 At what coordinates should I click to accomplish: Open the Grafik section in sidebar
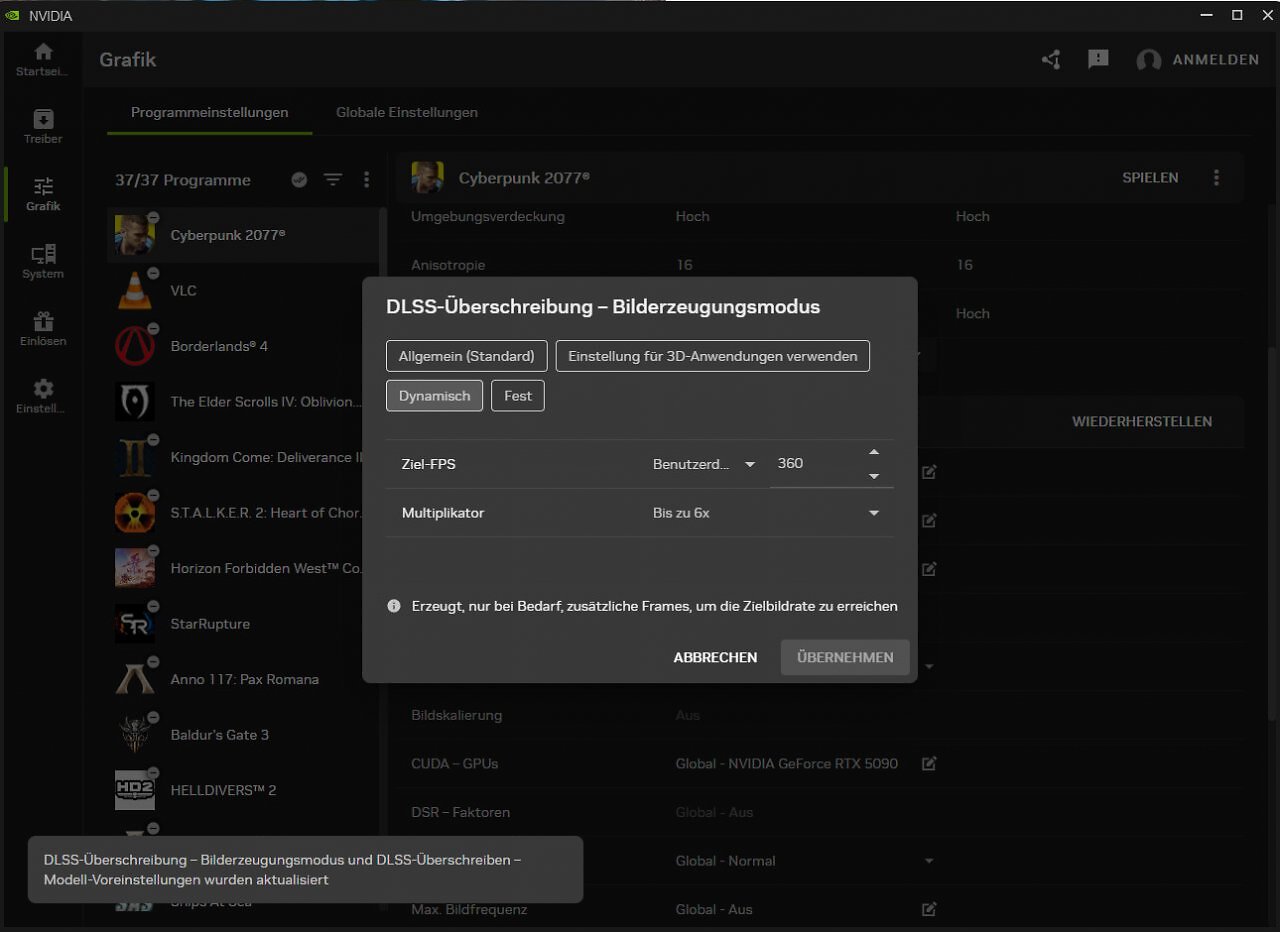[x=43, y=194]
